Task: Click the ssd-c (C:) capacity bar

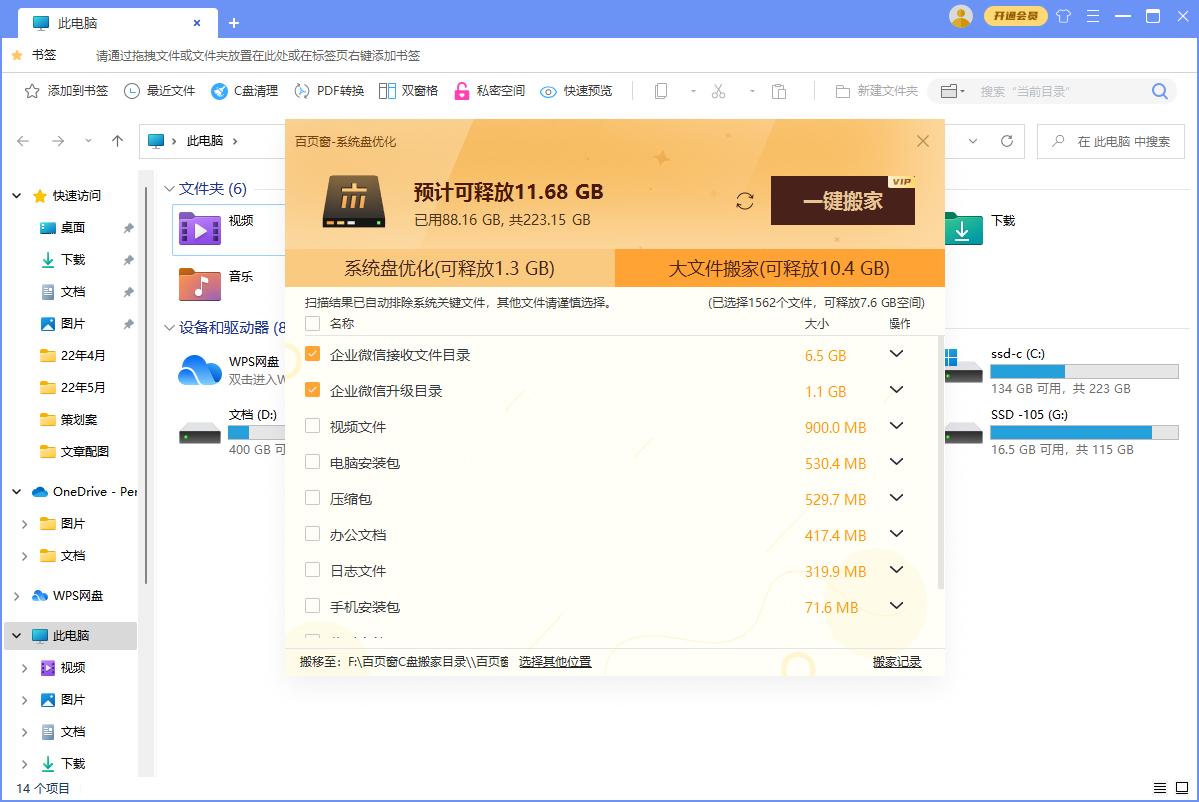Action: [x=1083, y=372]
